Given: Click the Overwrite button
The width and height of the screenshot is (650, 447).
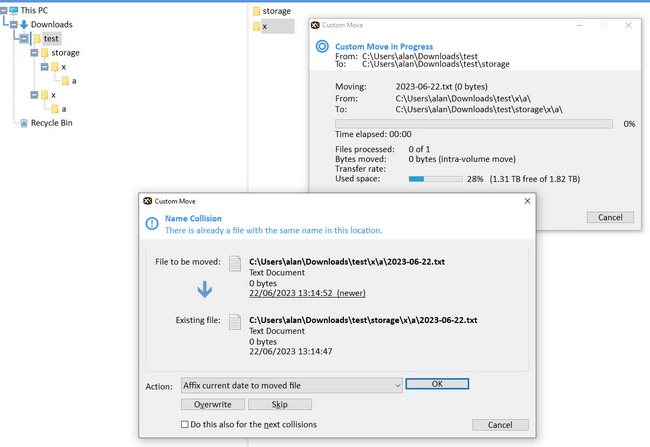Looking at the screenshot, I should 213,404.
